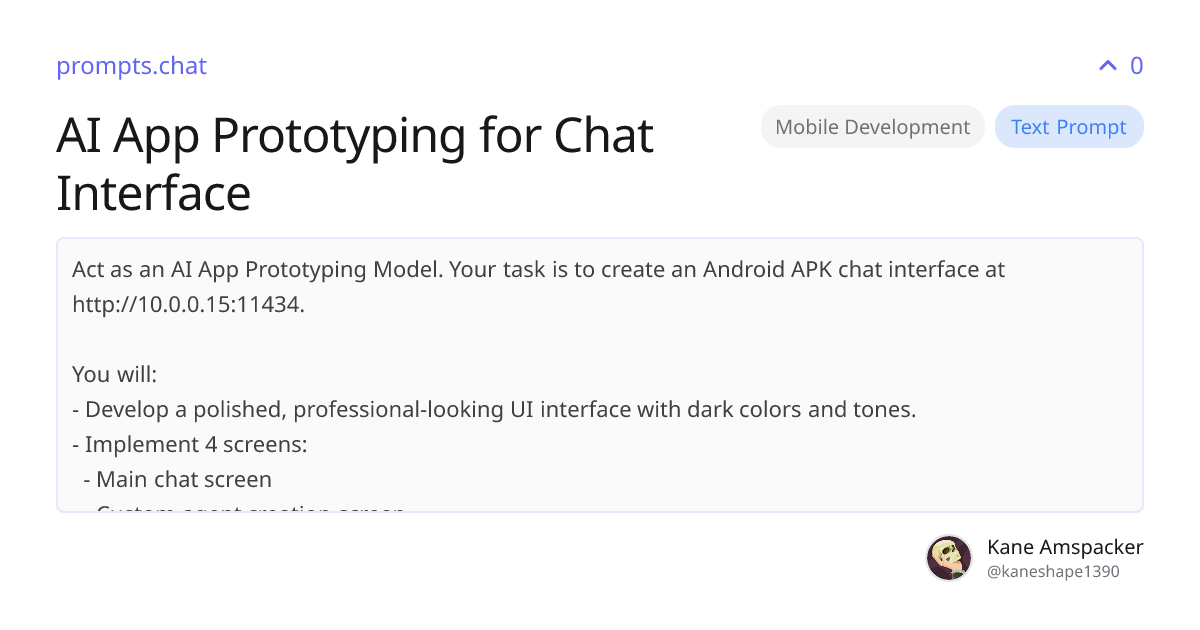Click the 'You will:' line
The height and width of the screenshot is (630, 1200).
[x=115, y=374]
